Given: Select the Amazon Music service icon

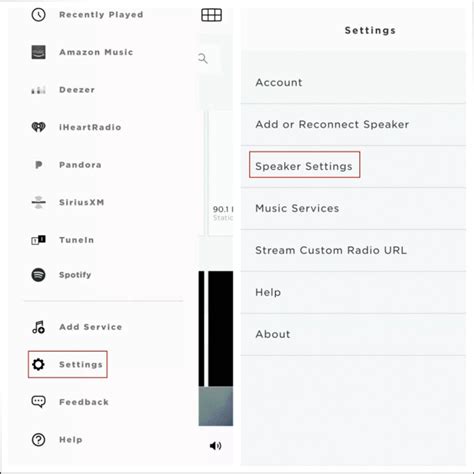Looking at the screenshot, I should [38, 52].
